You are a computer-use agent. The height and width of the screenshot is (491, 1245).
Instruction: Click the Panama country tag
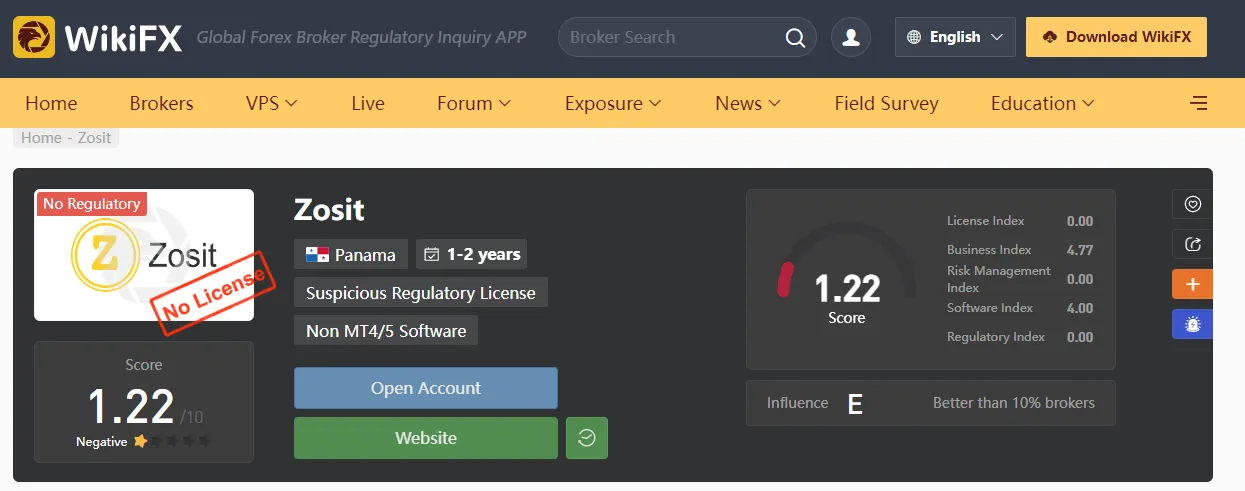[351, 254]
